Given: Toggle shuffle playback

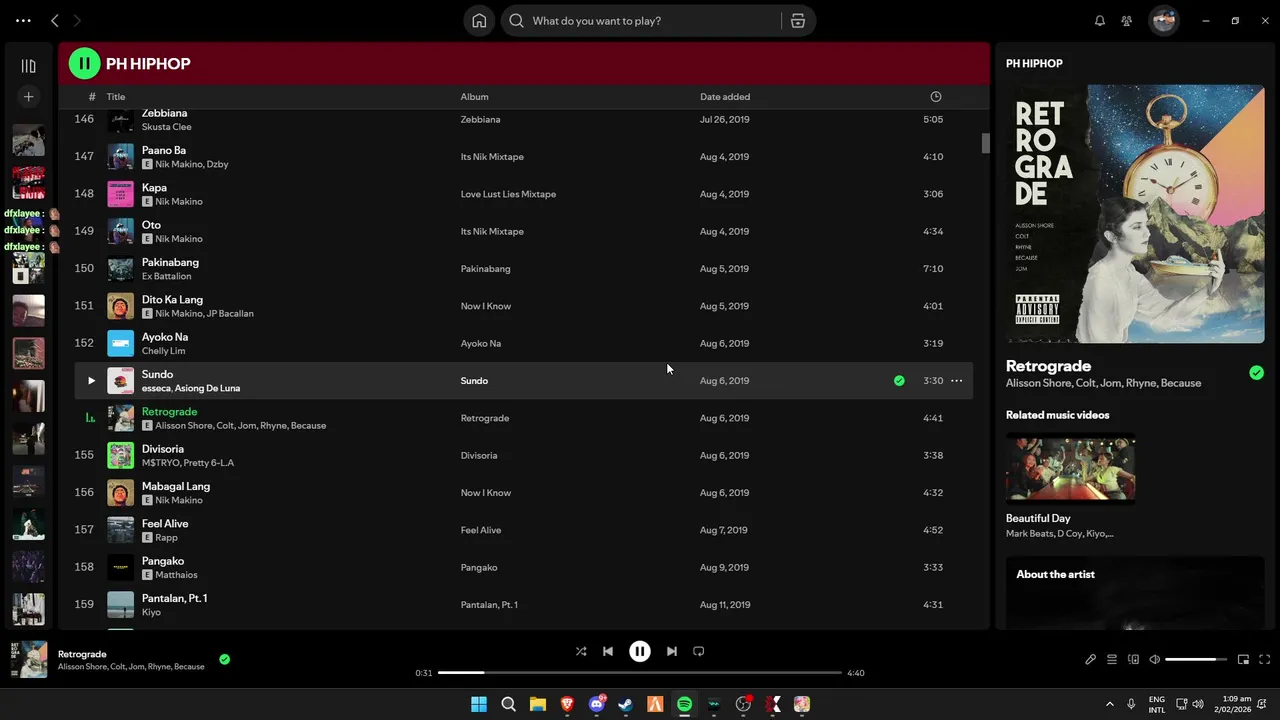Looking at the screenshot, I should pos(581,651).
